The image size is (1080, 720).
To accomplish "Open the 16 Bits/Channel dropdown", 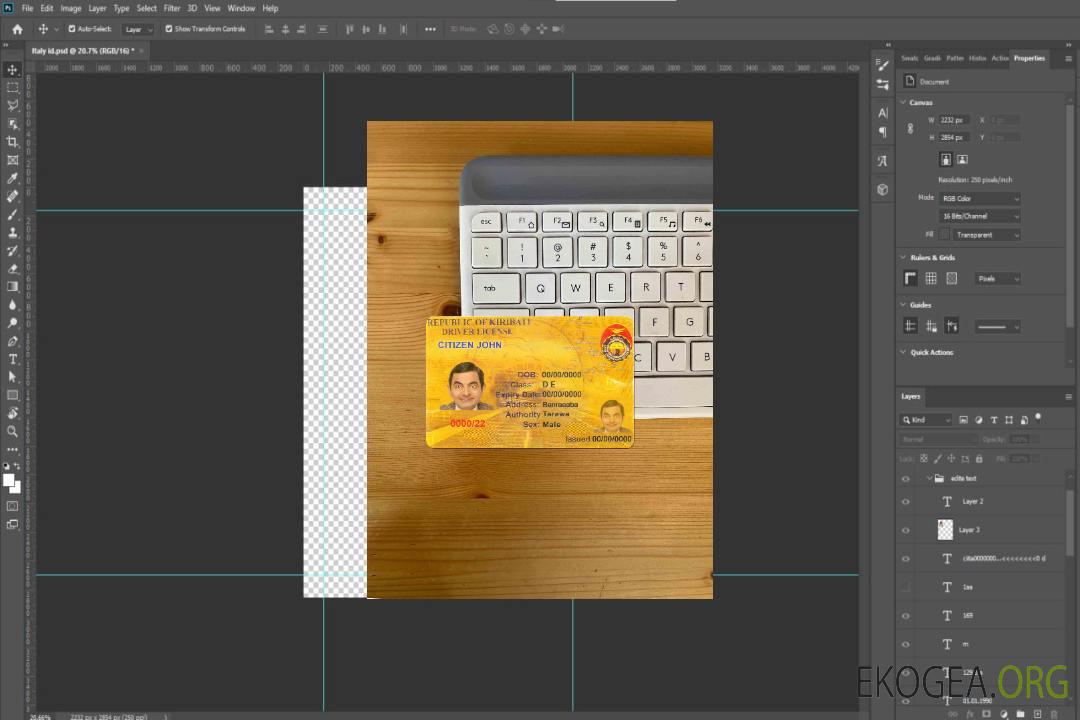I will pos(980,216).
